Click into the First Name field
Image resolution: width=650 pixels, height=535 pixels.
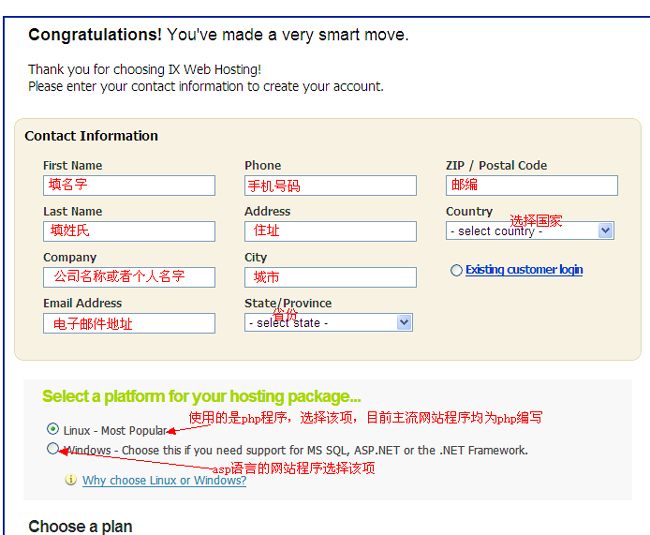129,186
